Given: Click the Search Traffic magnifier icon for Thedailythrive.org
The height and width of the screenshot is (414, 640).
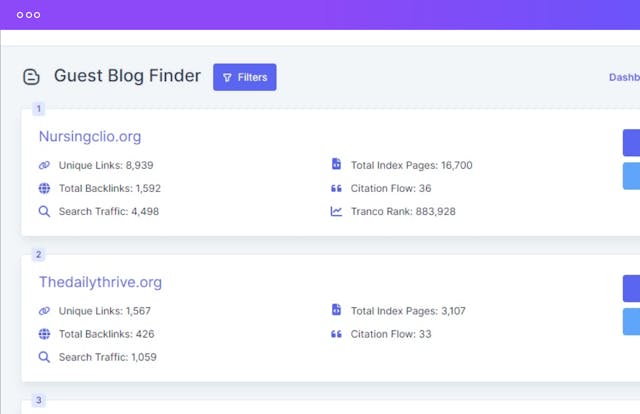Looking at the screenshot, I should pos(44,357).
